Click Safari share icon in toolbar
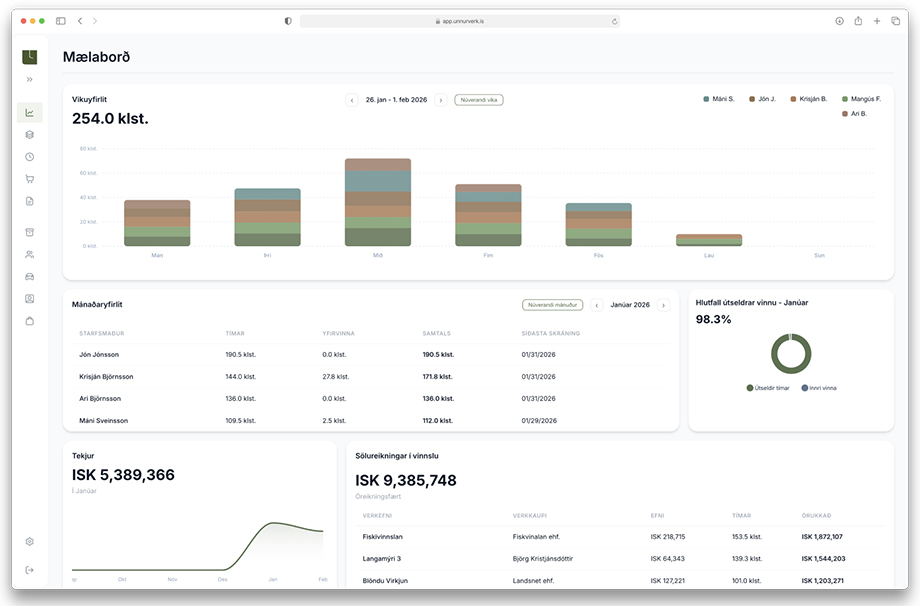The image size is (920, 606). click(x=858, y=20)
